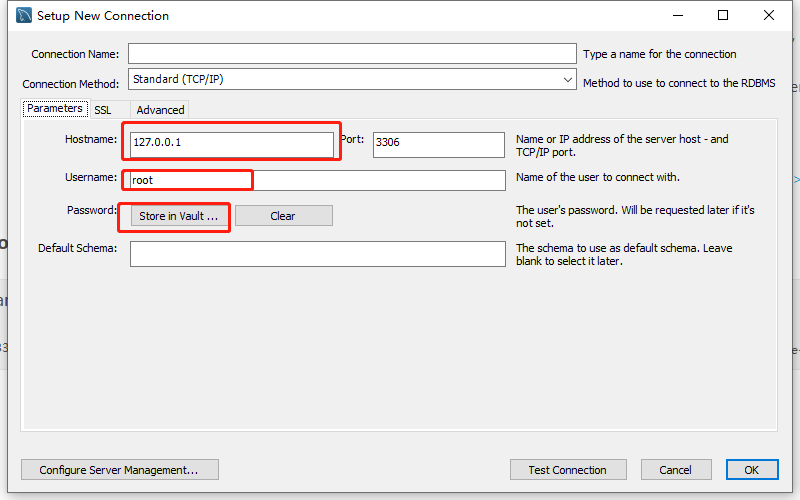Run Test Connection
This screenshot has width=800, height=500.
click(568, 470)
